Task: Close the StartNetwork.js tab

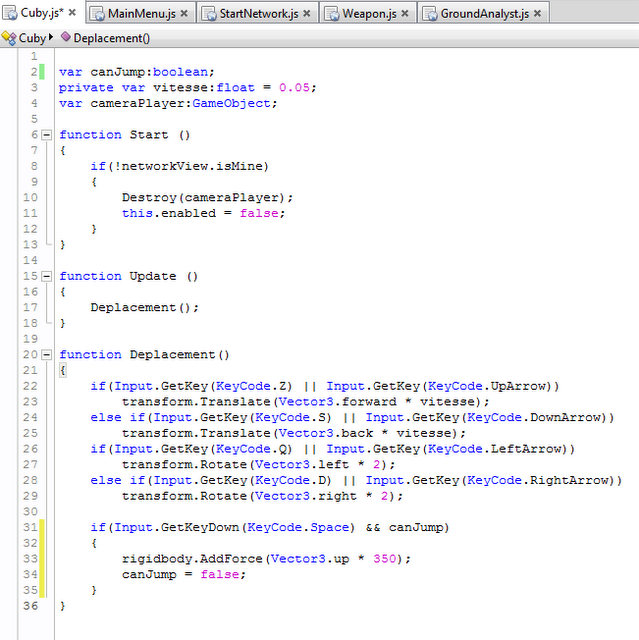Action: tap(306, 13)
